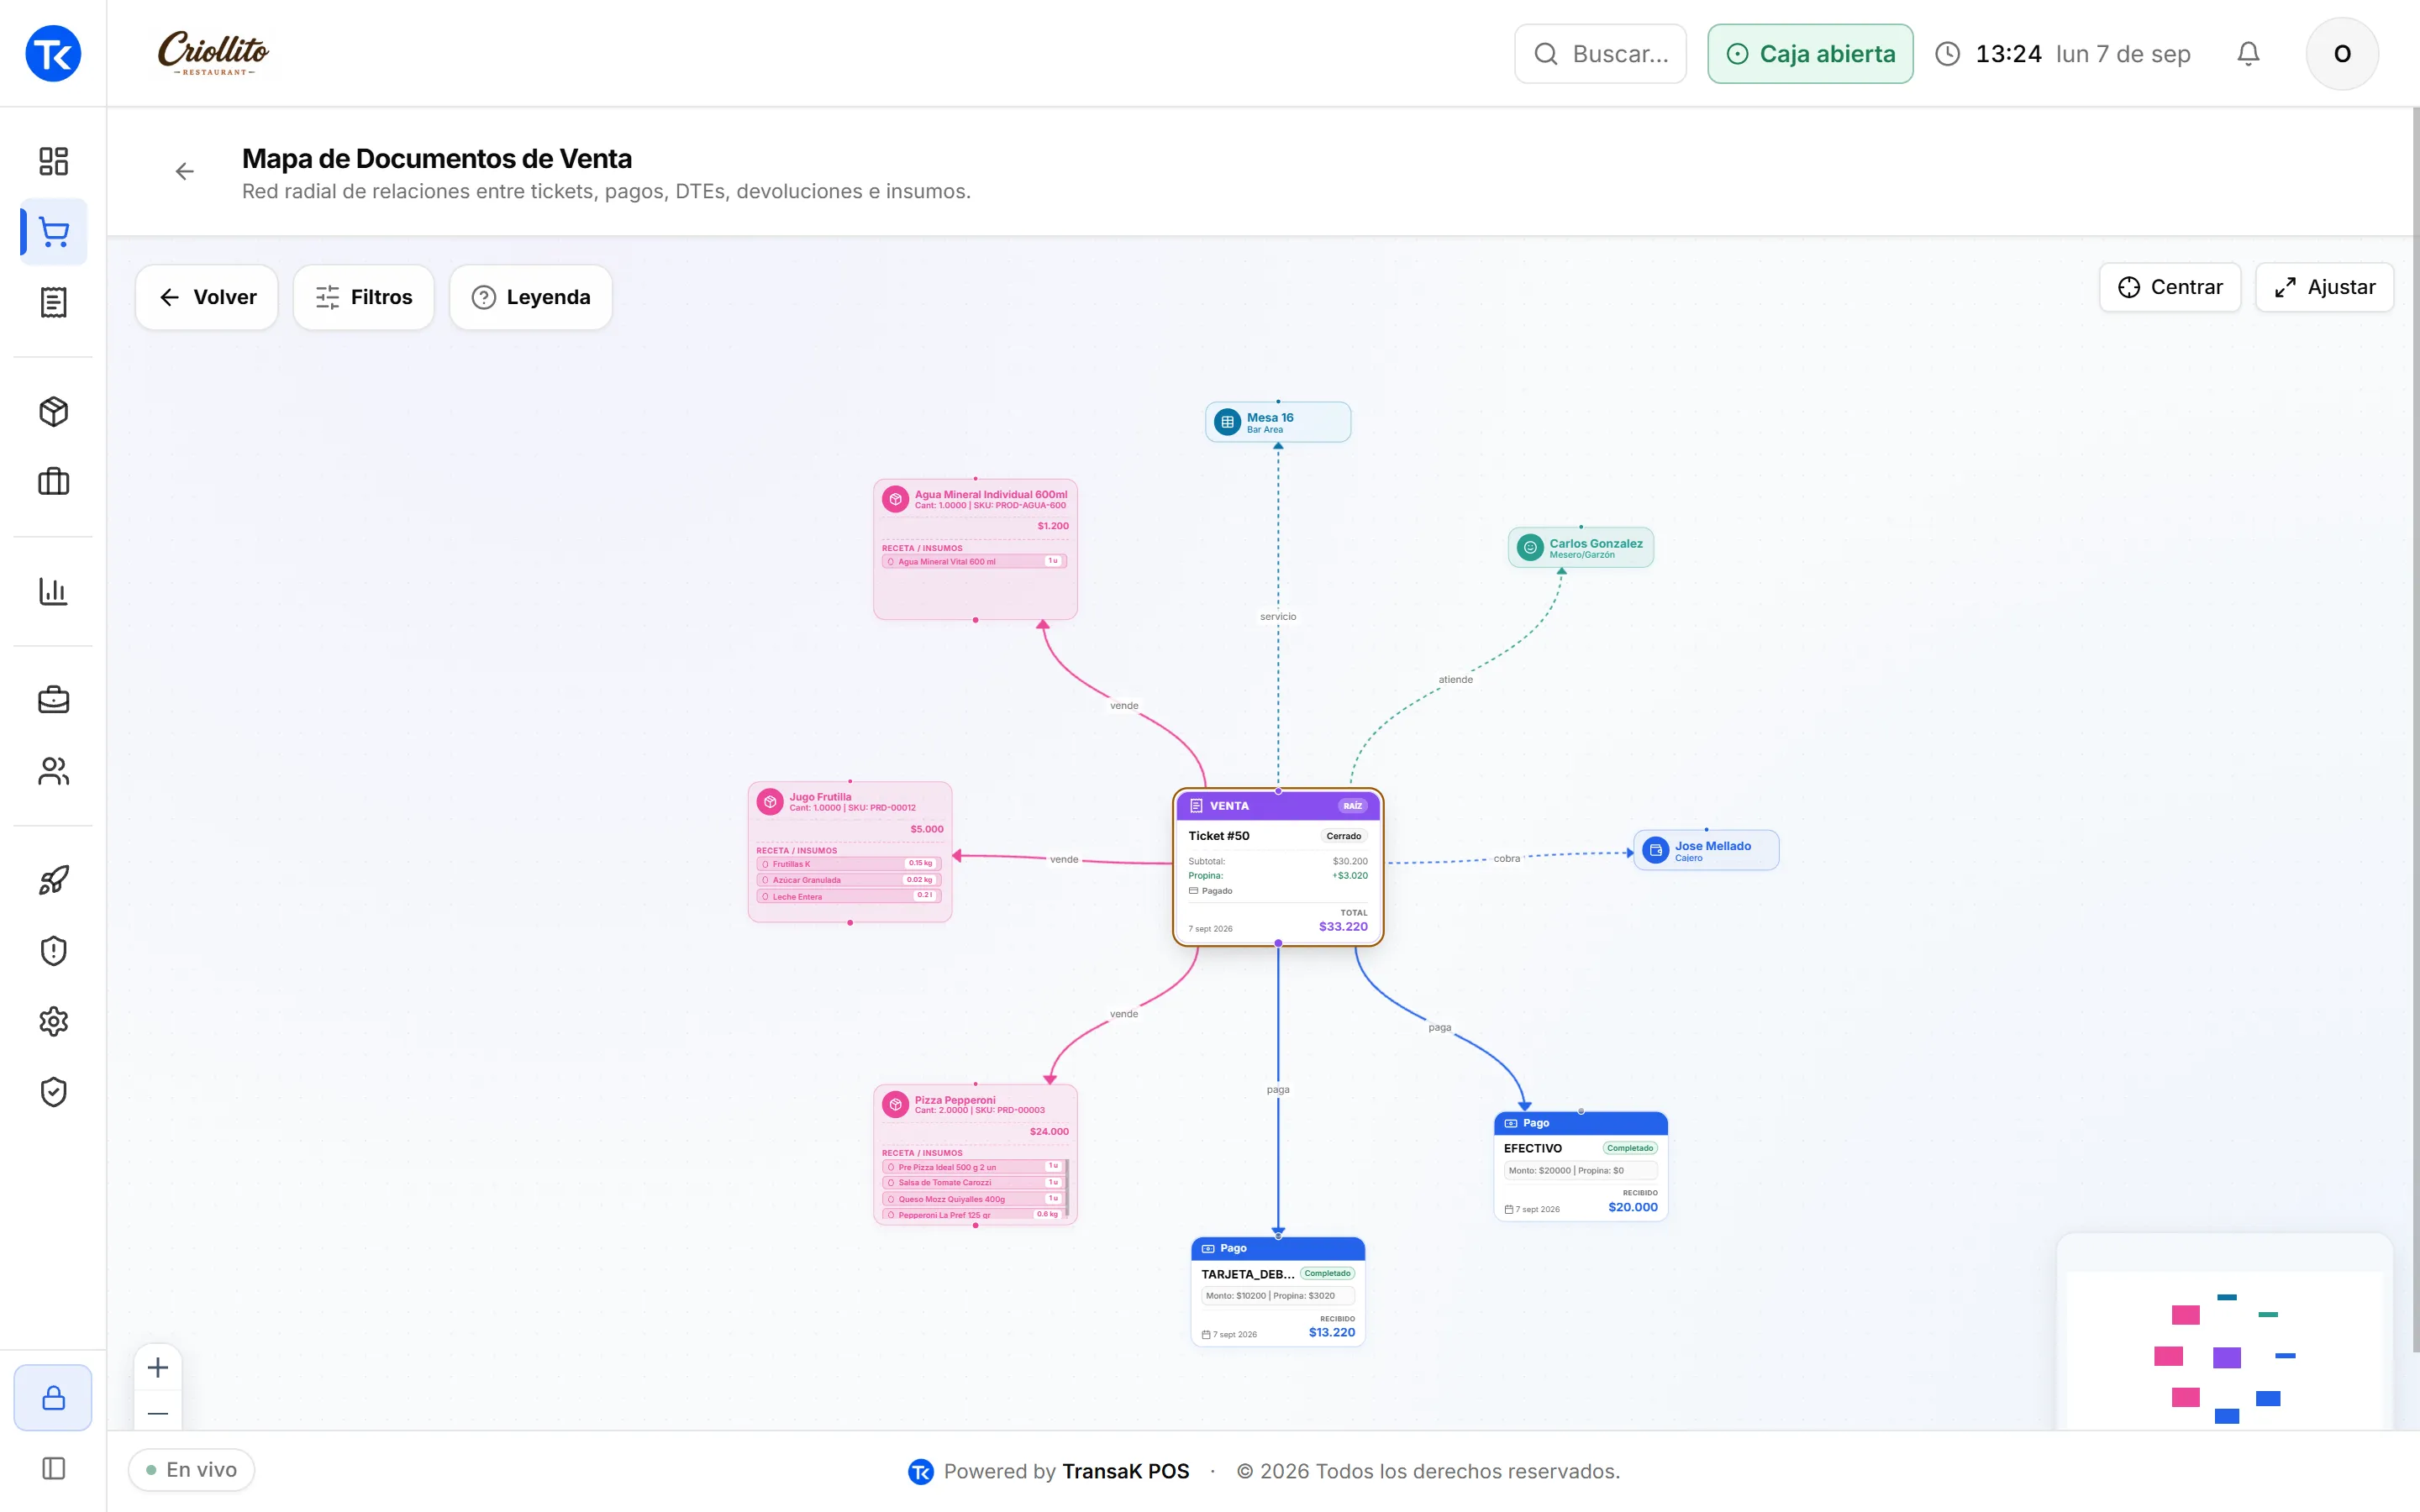This screenshot has height=1512, width=2420.
Task: Click the briefcase icon in sidebar
Action: tap(53, 700)
